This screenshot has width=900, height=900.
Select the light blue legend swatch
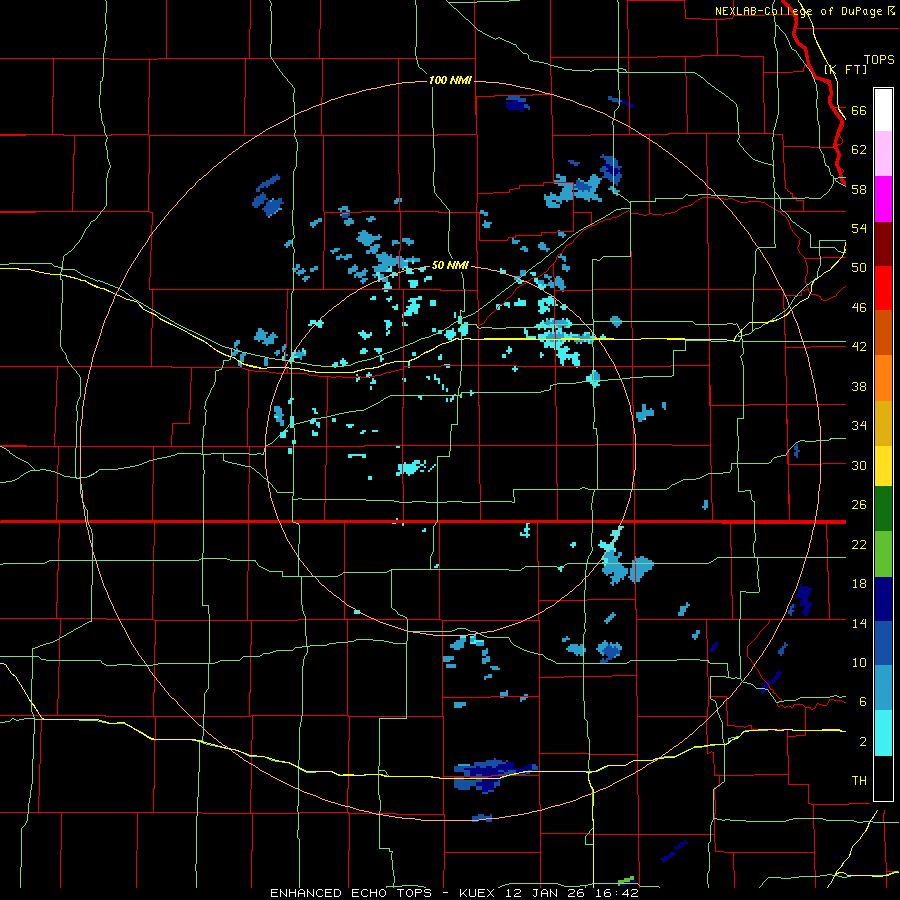pos(883,688)
